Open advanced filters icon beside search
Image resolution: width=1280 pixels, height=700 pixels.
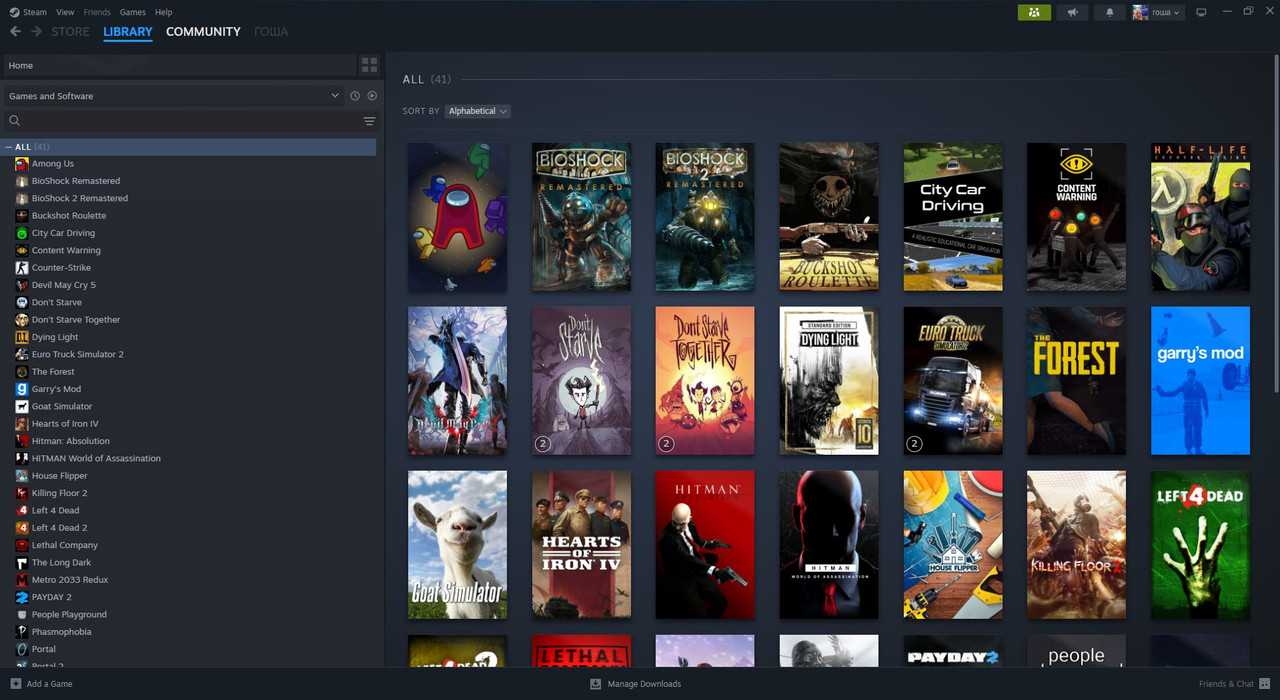tap(369, 121)
